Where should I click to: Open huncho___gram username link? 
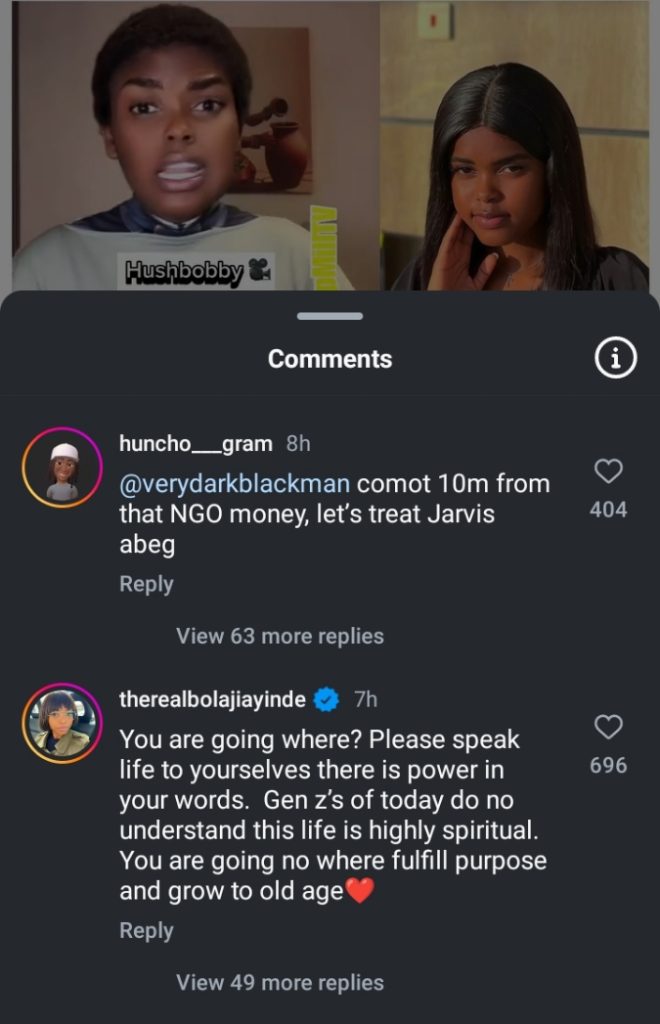(195, 444)
